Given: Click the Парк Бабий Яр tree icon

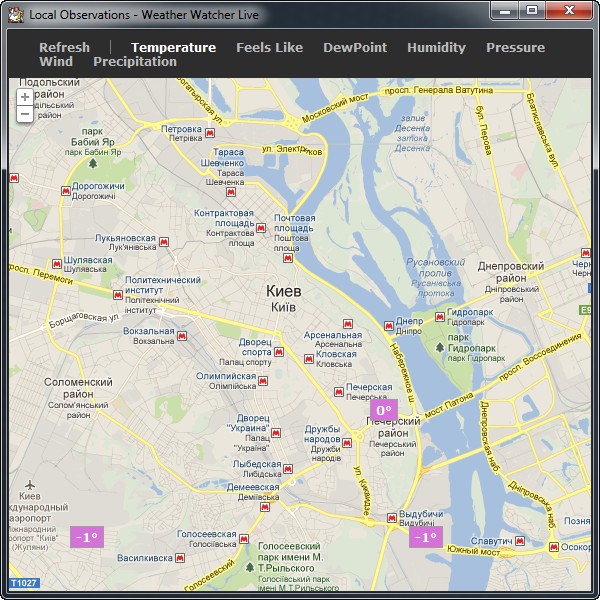Looking at the screenshot, I should [x=93, y=162].
